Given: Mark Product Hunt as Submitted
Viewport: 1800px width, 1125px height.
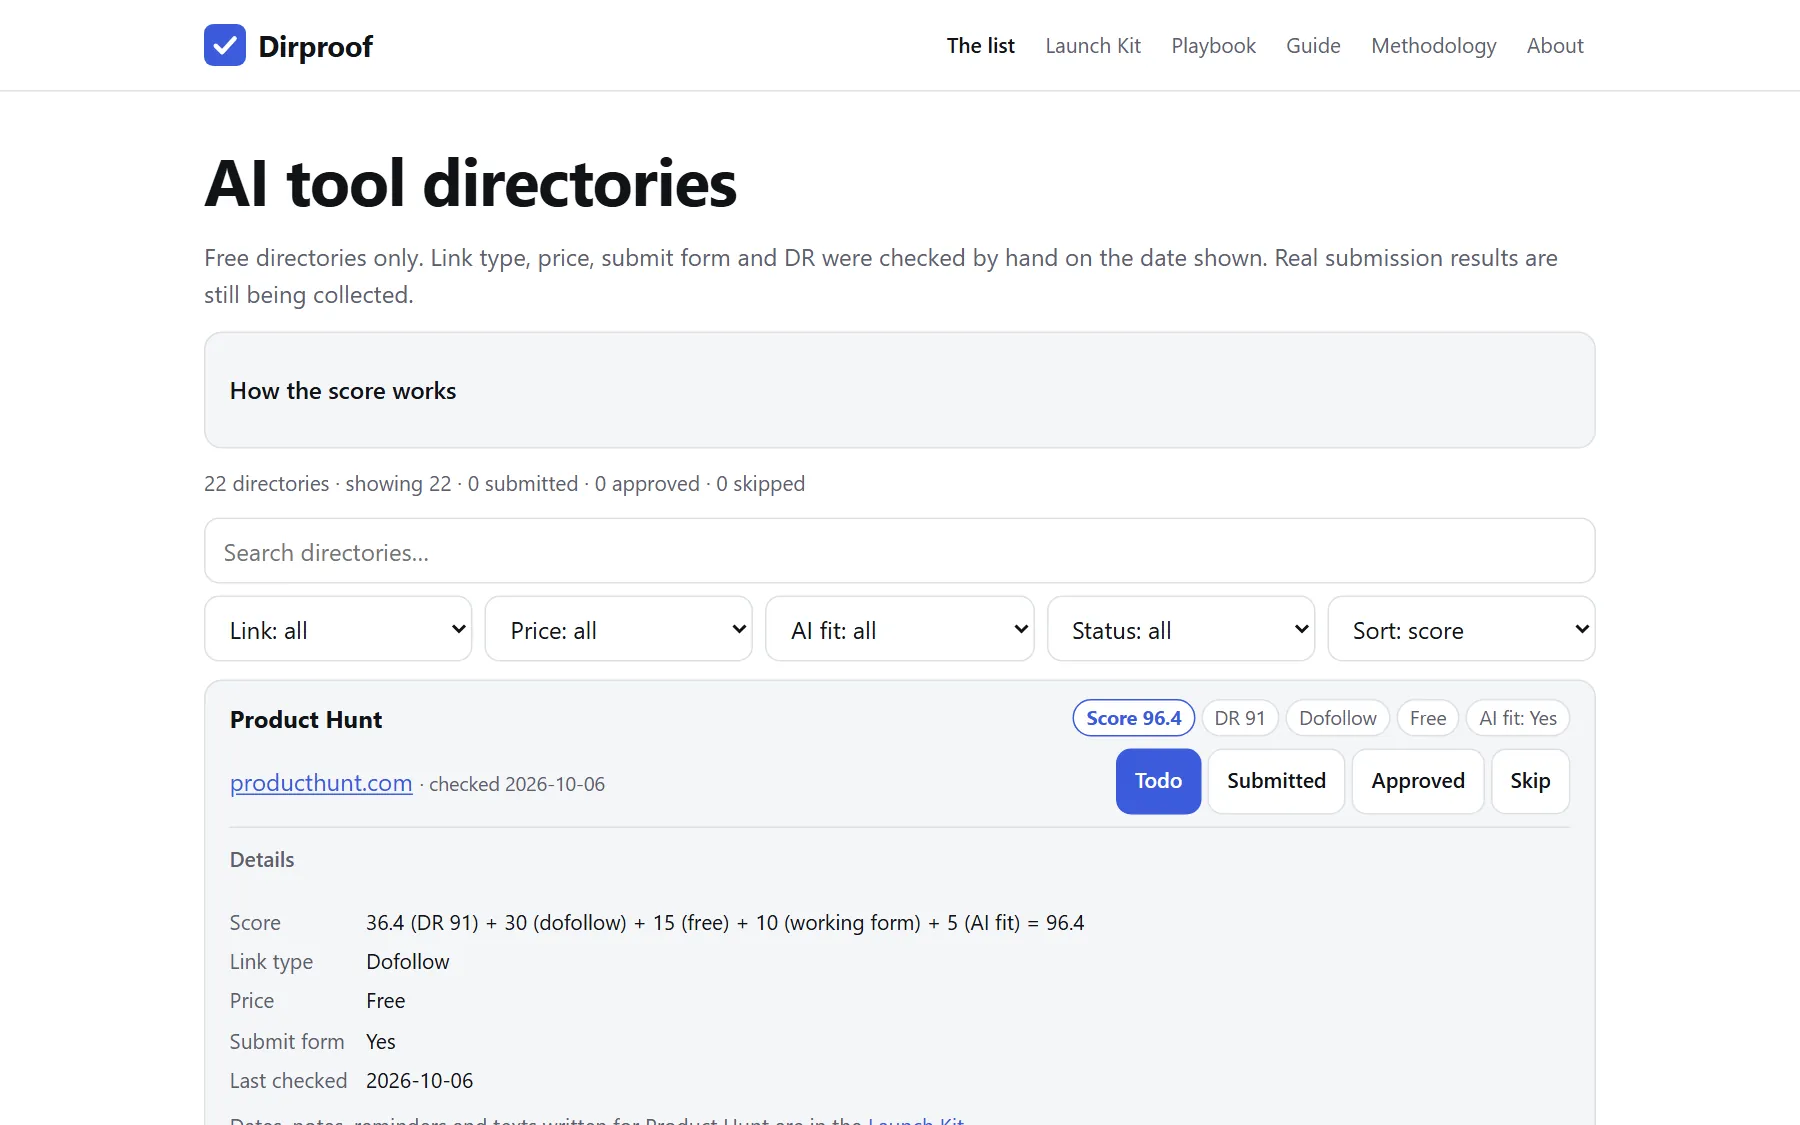Looking at the screenshot, I should [x=1276, y=781].
